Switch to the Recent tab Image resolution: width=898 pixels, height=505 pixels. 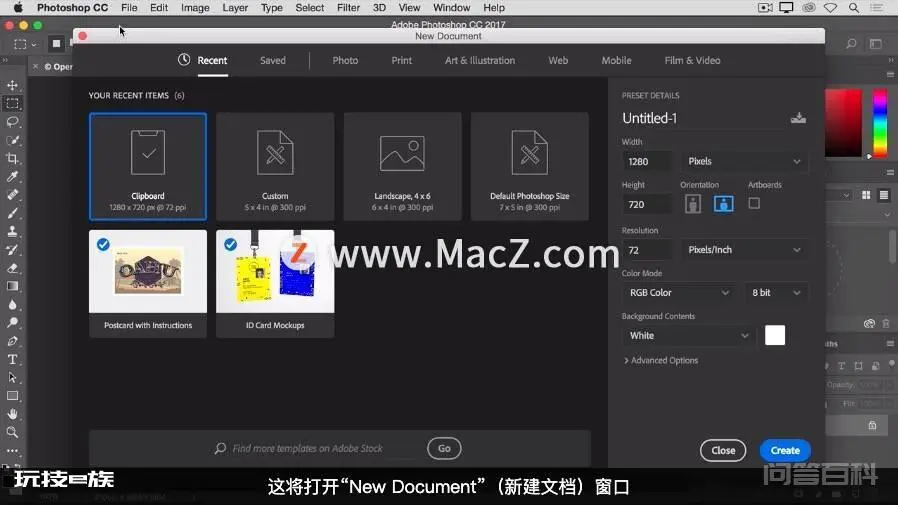212,60
